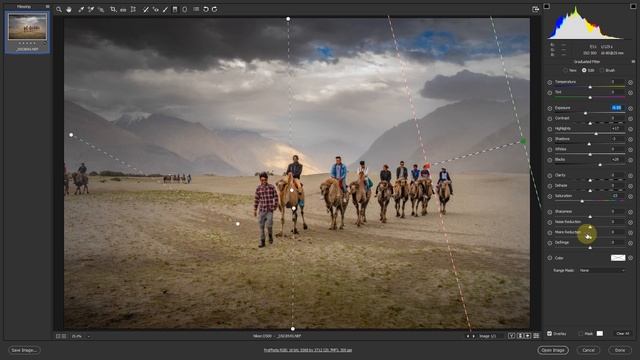Enable the Mask checkbox
Viewport: 640px width, 360px height.
pyautogui.click(x=581, y=333)
